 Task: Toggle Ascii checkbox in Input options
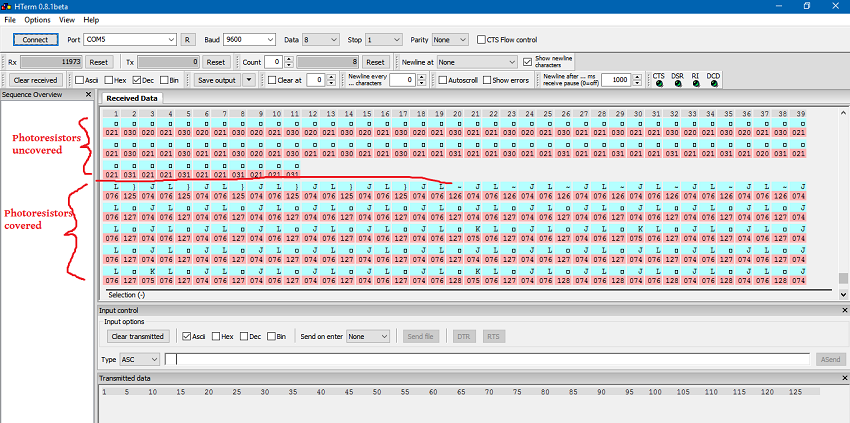point(187,336)
